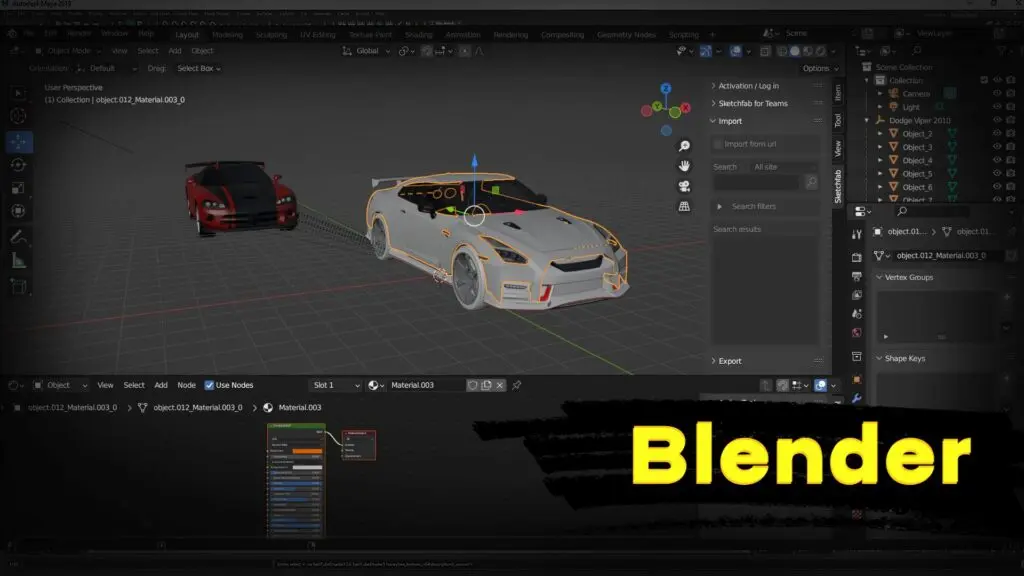The image size is (1024, 576).
Task: Expand the Sketchfab for Teams panel
Action: [x=753, y=104]
